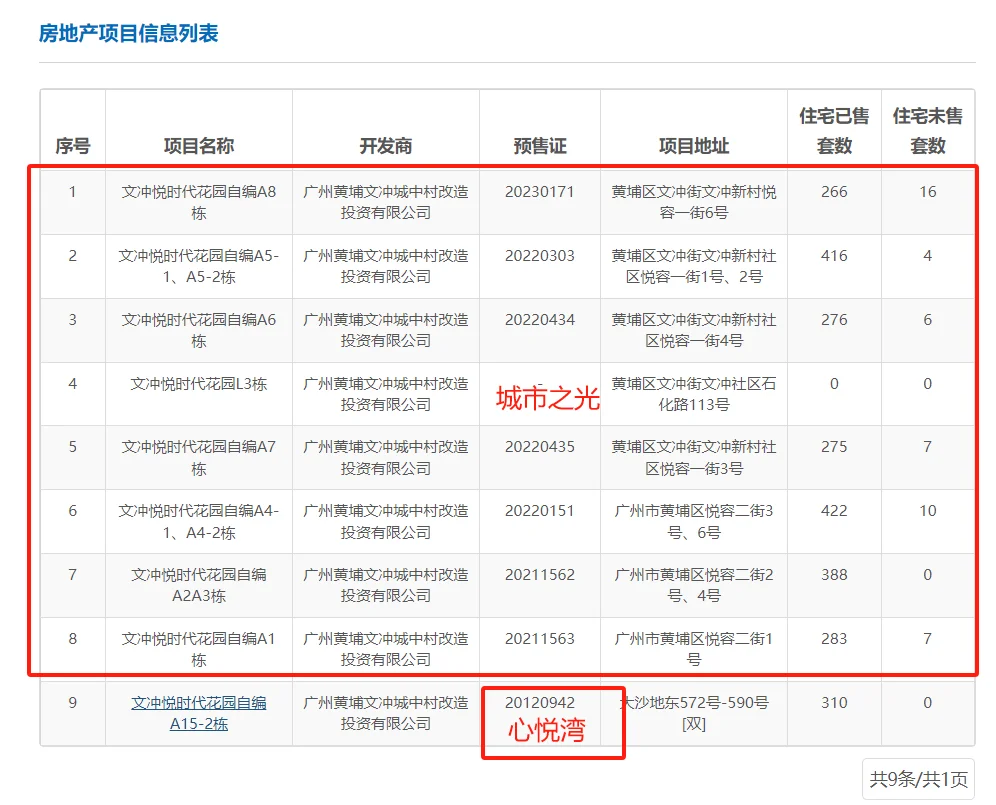
Task: Click presale permit number 20220303
Action: [540, 256]
